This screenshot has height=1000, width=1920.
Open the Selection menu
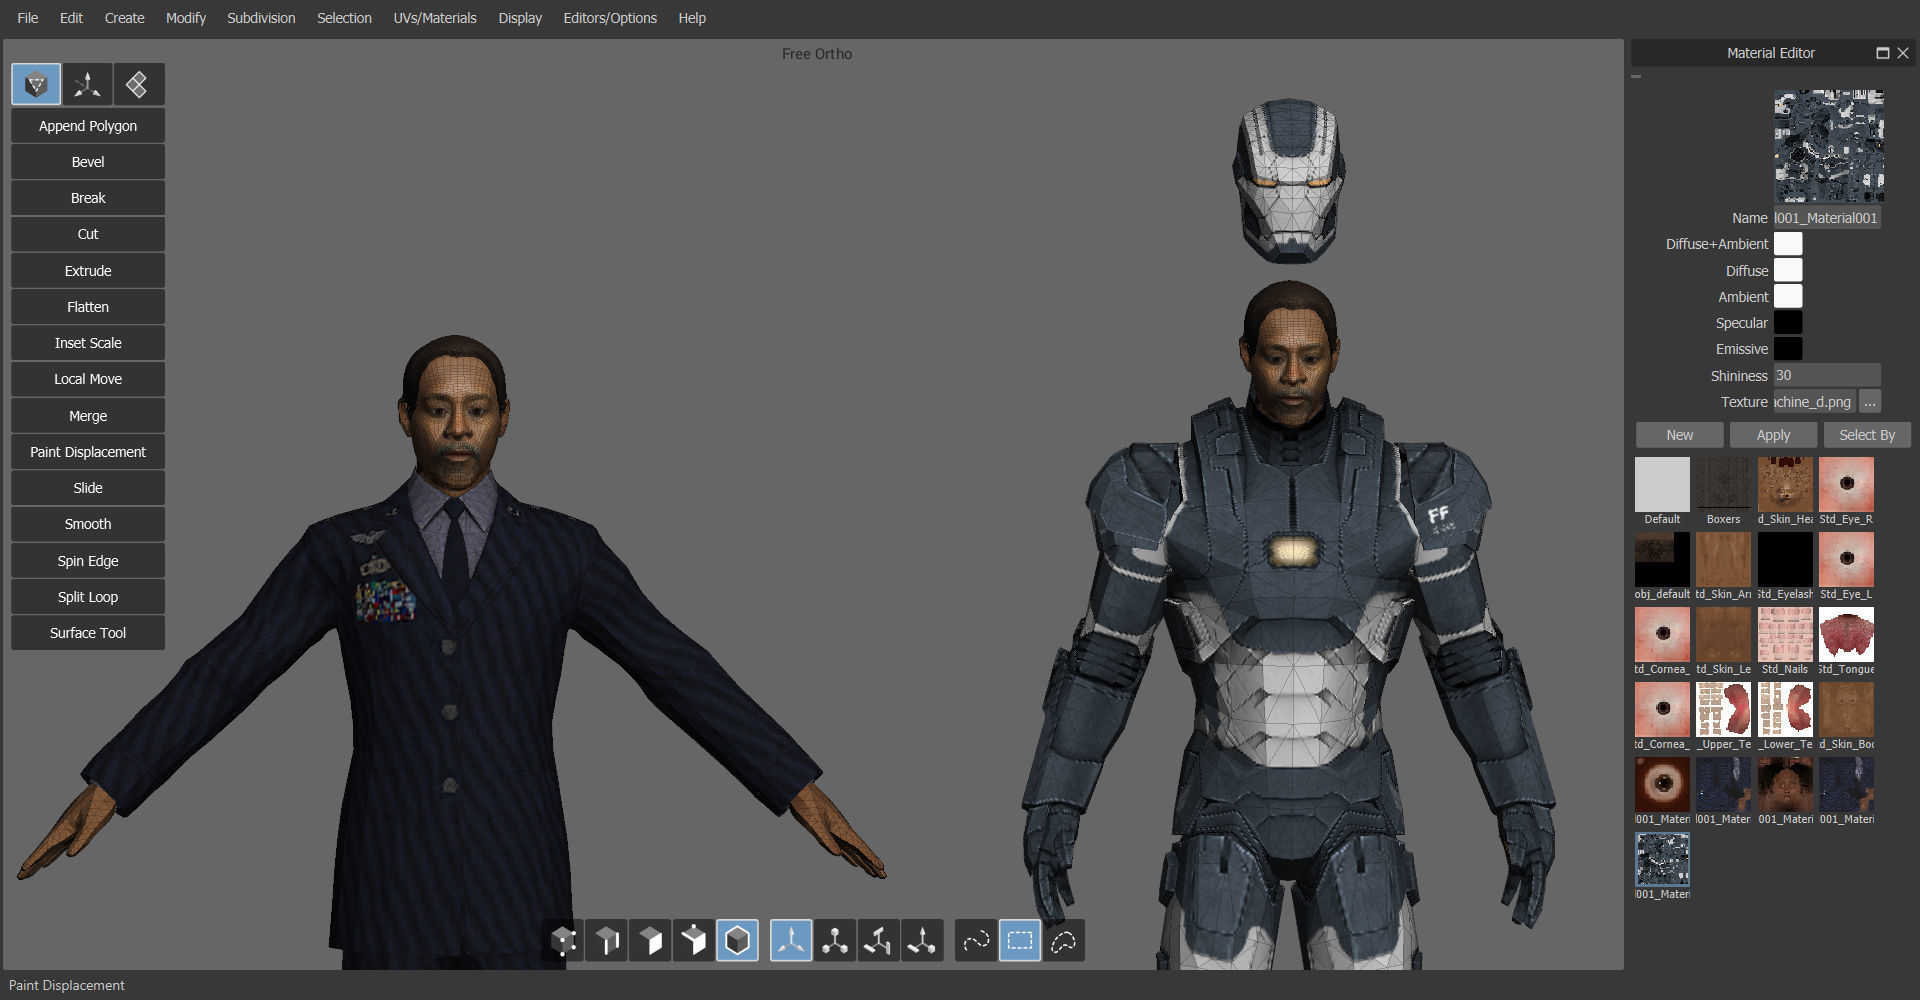(344, 18)
